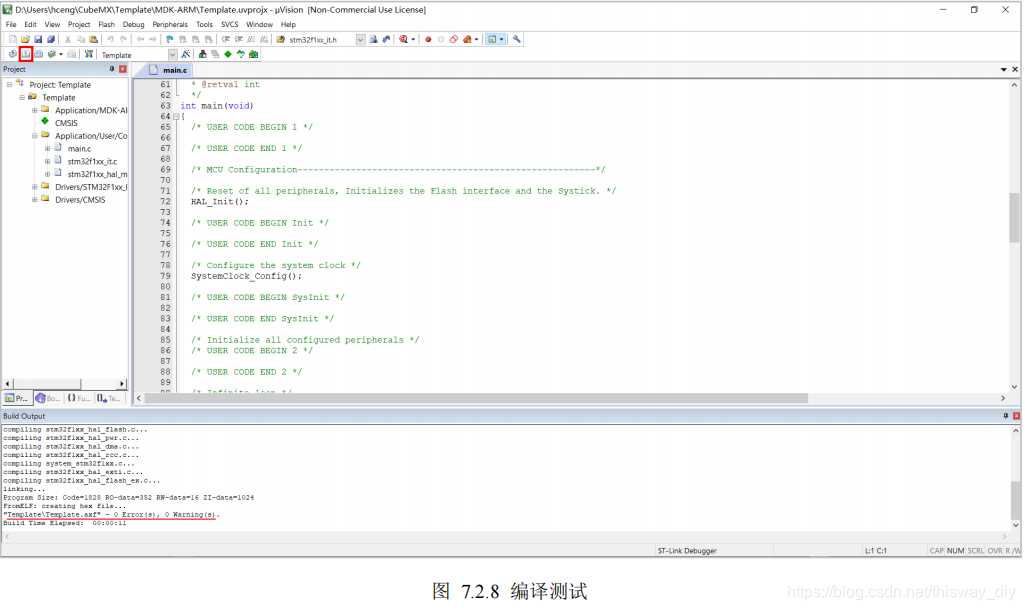This screenshot has height=610, width=1025.
Task: Switch to the Templates tab
Action: click(x=109, y=398)
